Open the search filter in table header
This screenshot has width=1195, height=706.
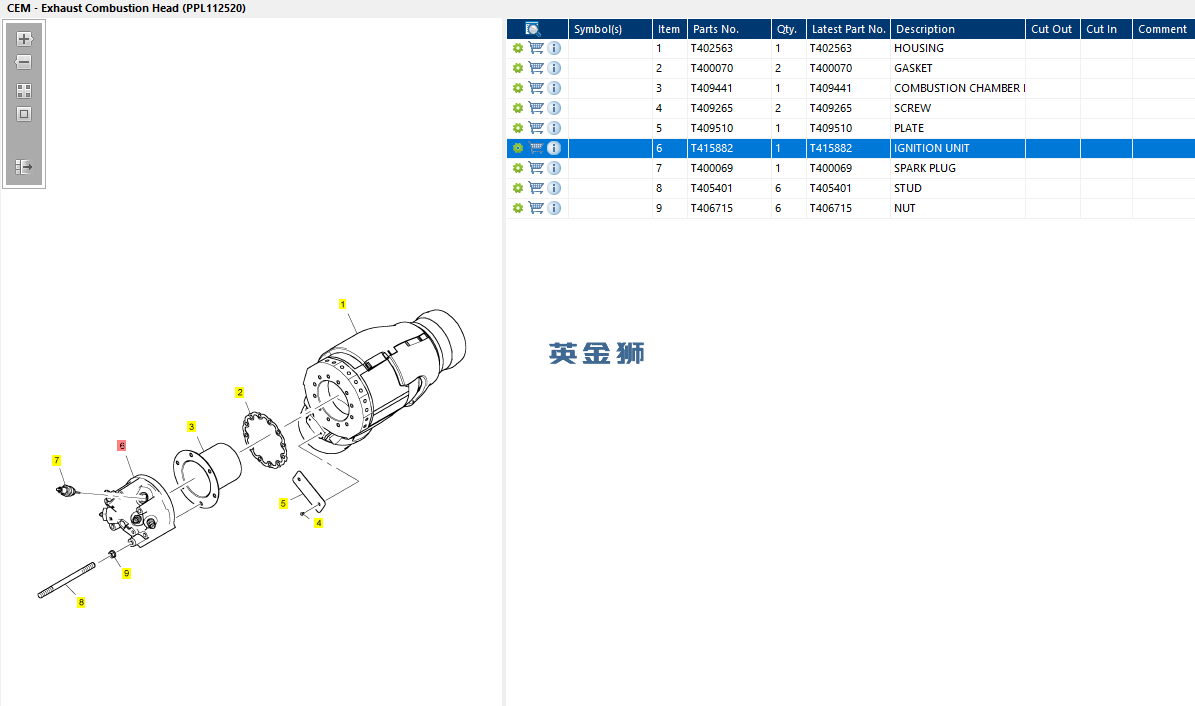click(533, 29)
